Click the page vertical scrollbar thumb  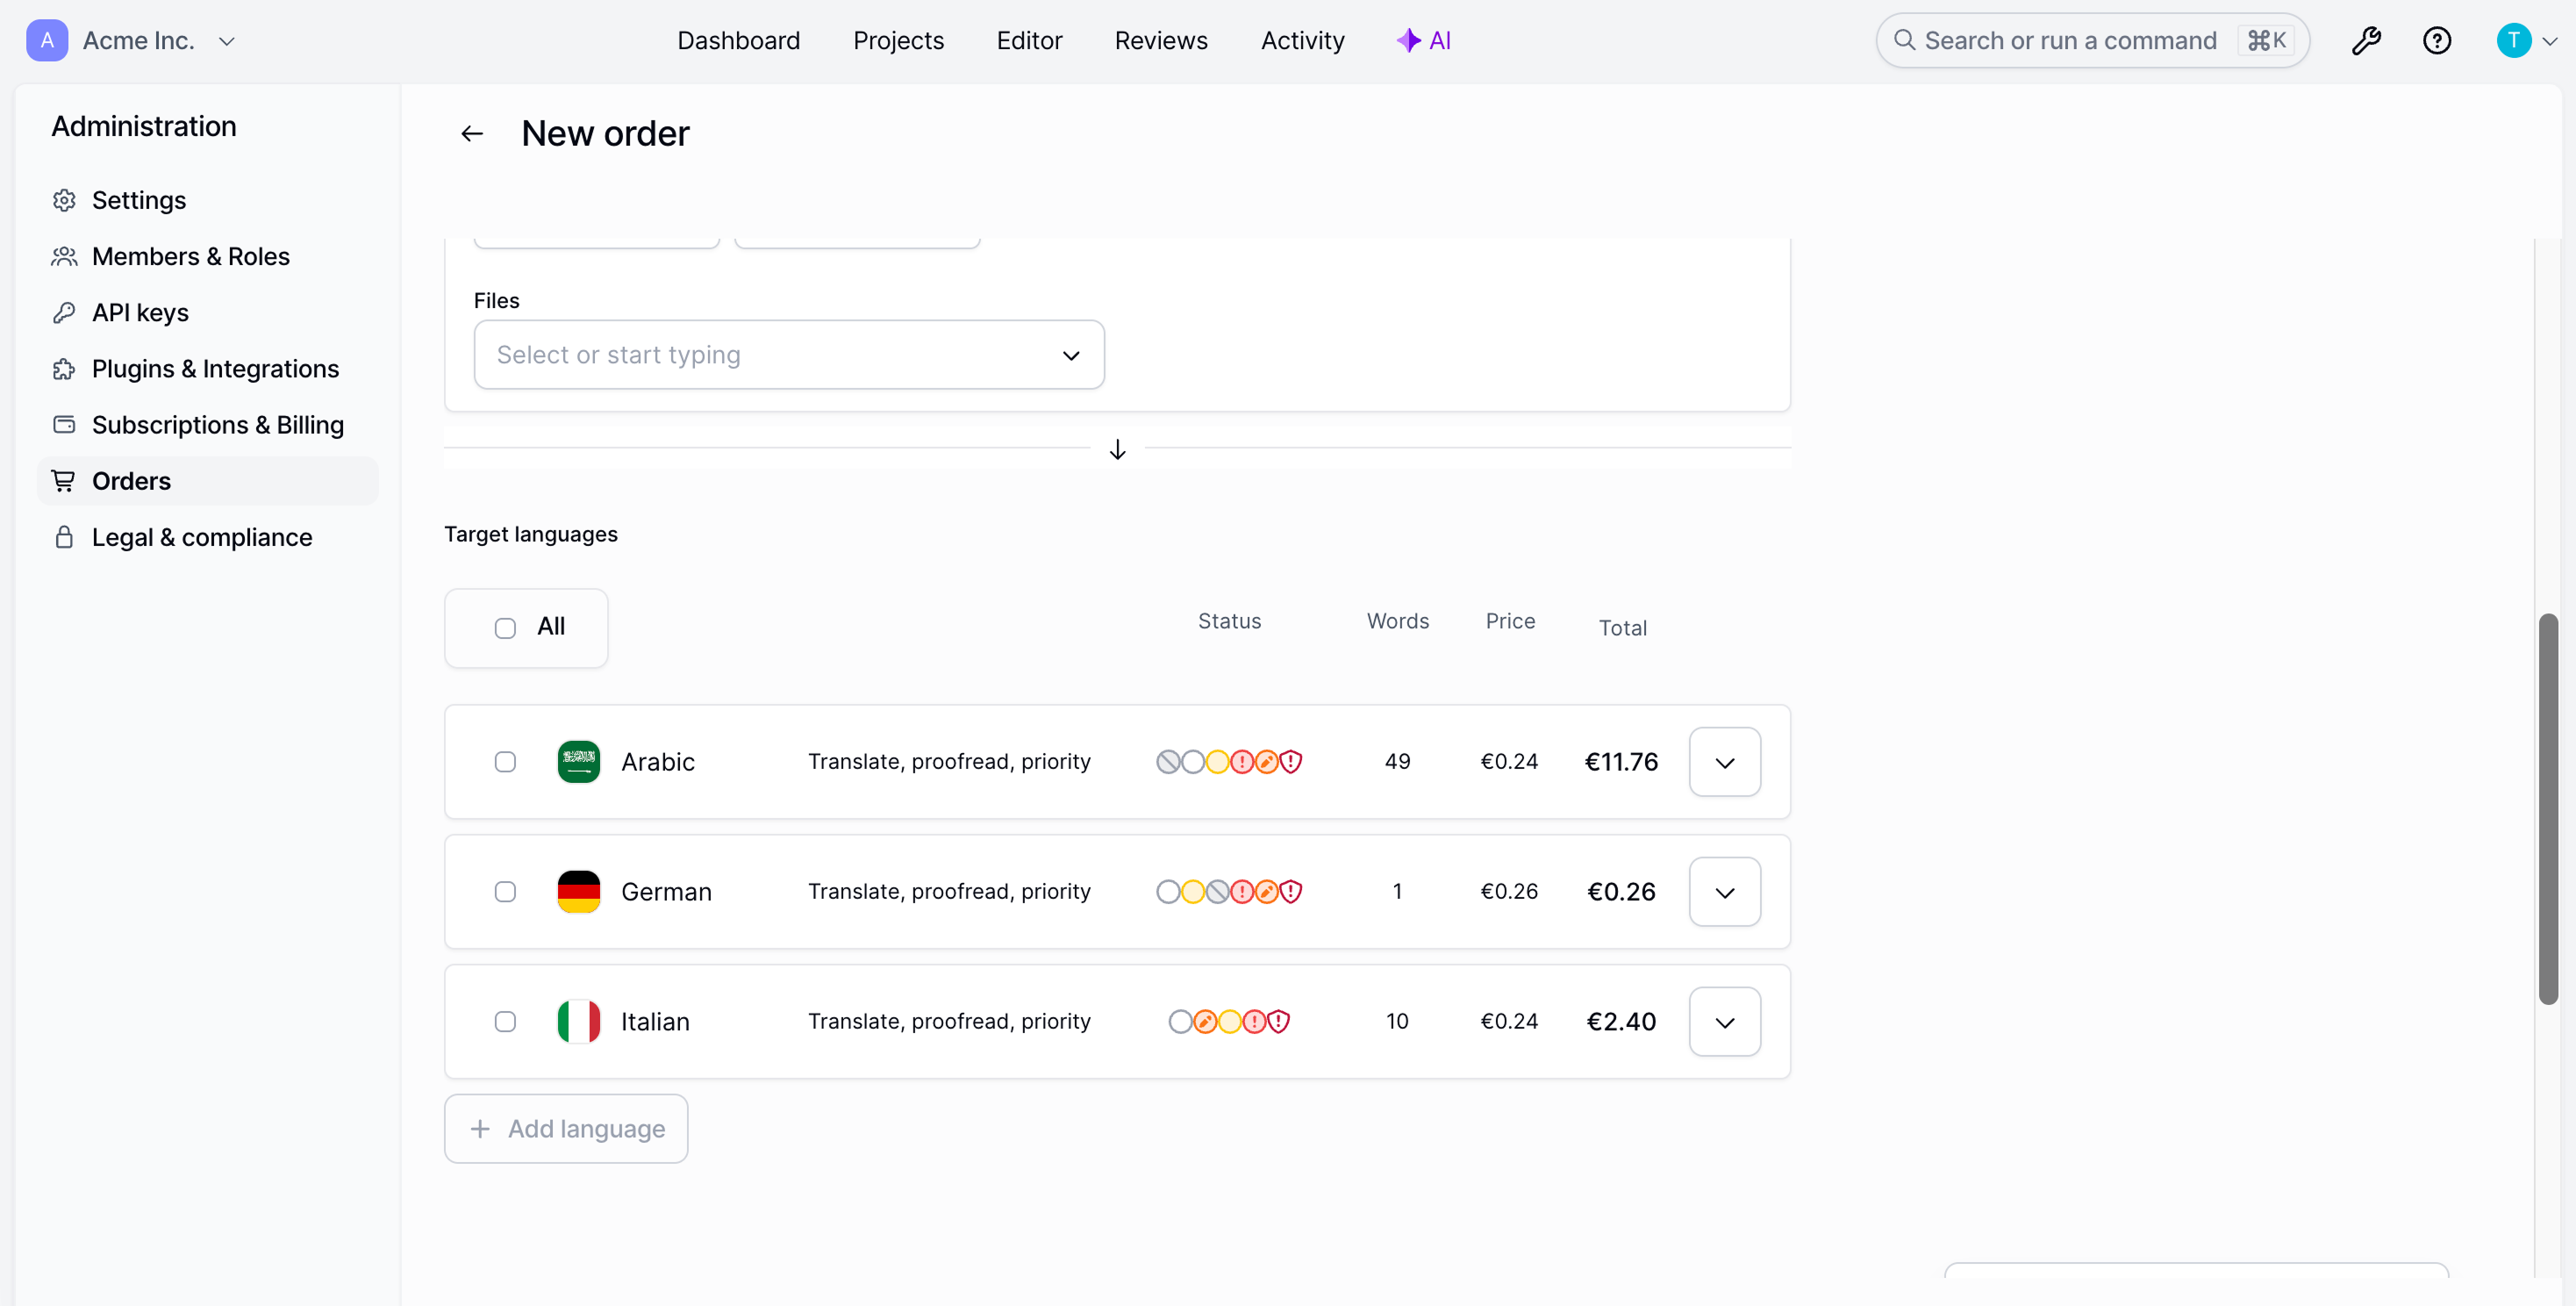click(2548, 809)
